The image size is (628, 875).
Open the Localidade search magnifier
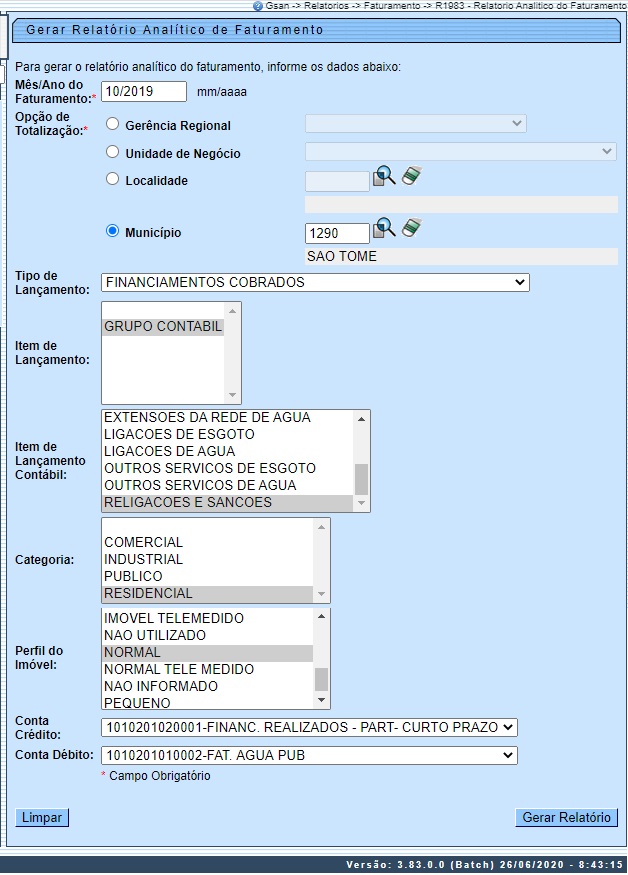[x=384, y=178]
